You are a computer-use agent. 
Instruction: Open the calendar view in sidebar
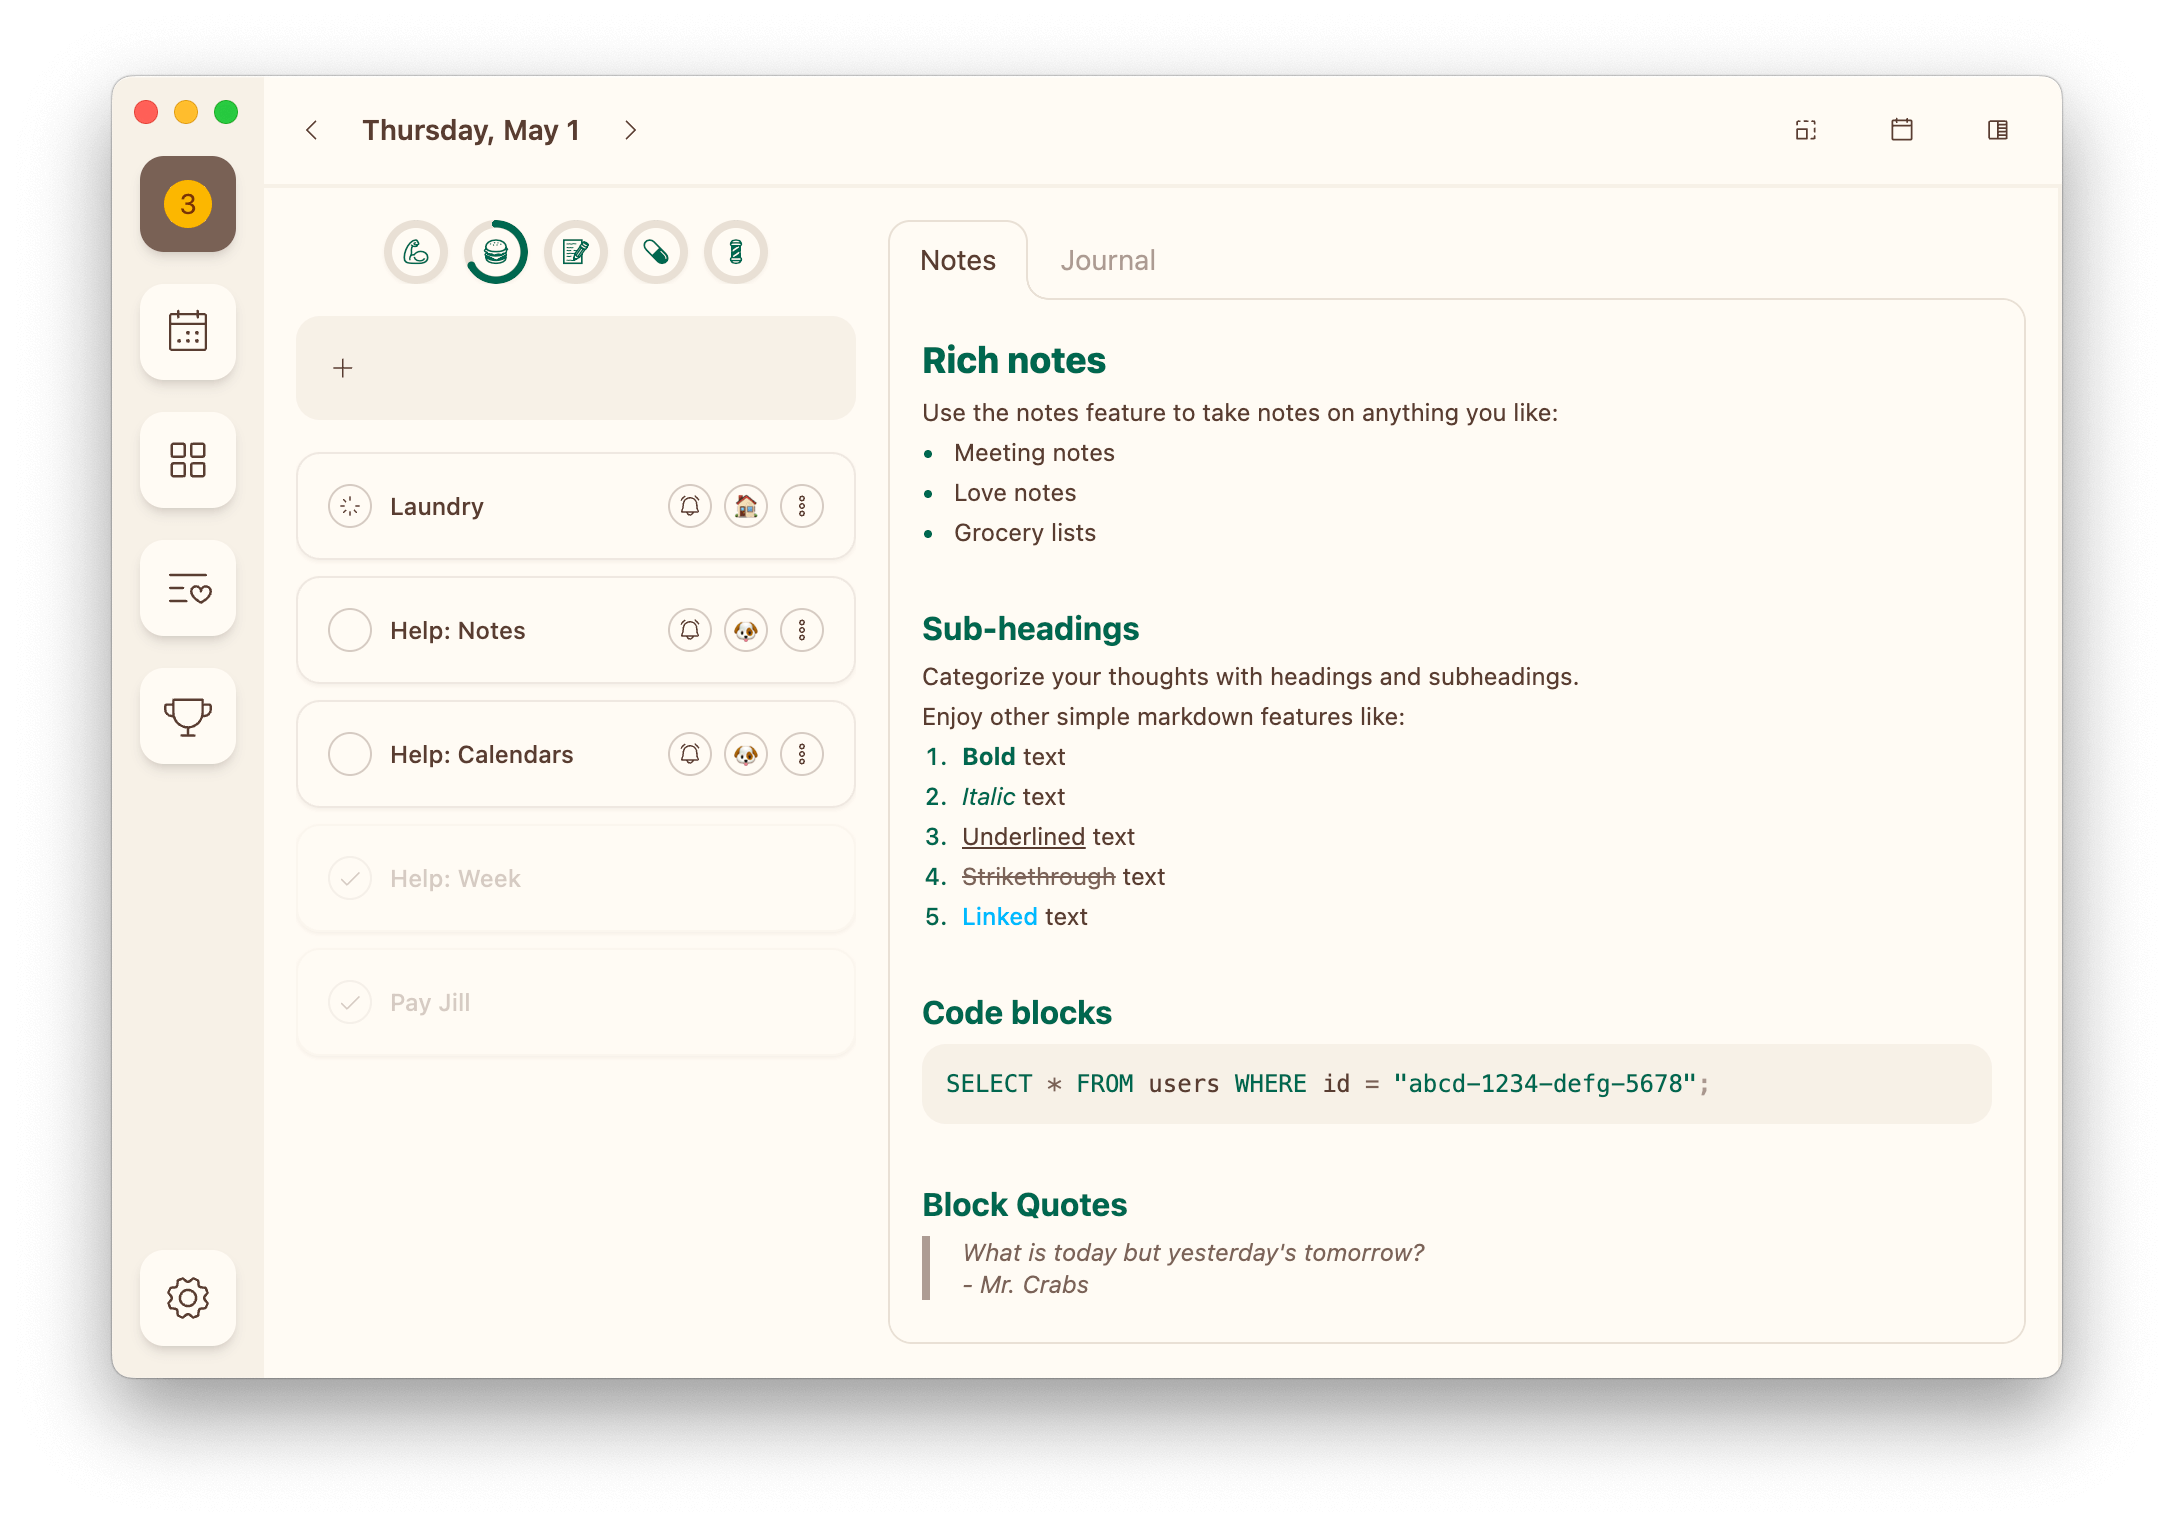click(x=188, y=332)
